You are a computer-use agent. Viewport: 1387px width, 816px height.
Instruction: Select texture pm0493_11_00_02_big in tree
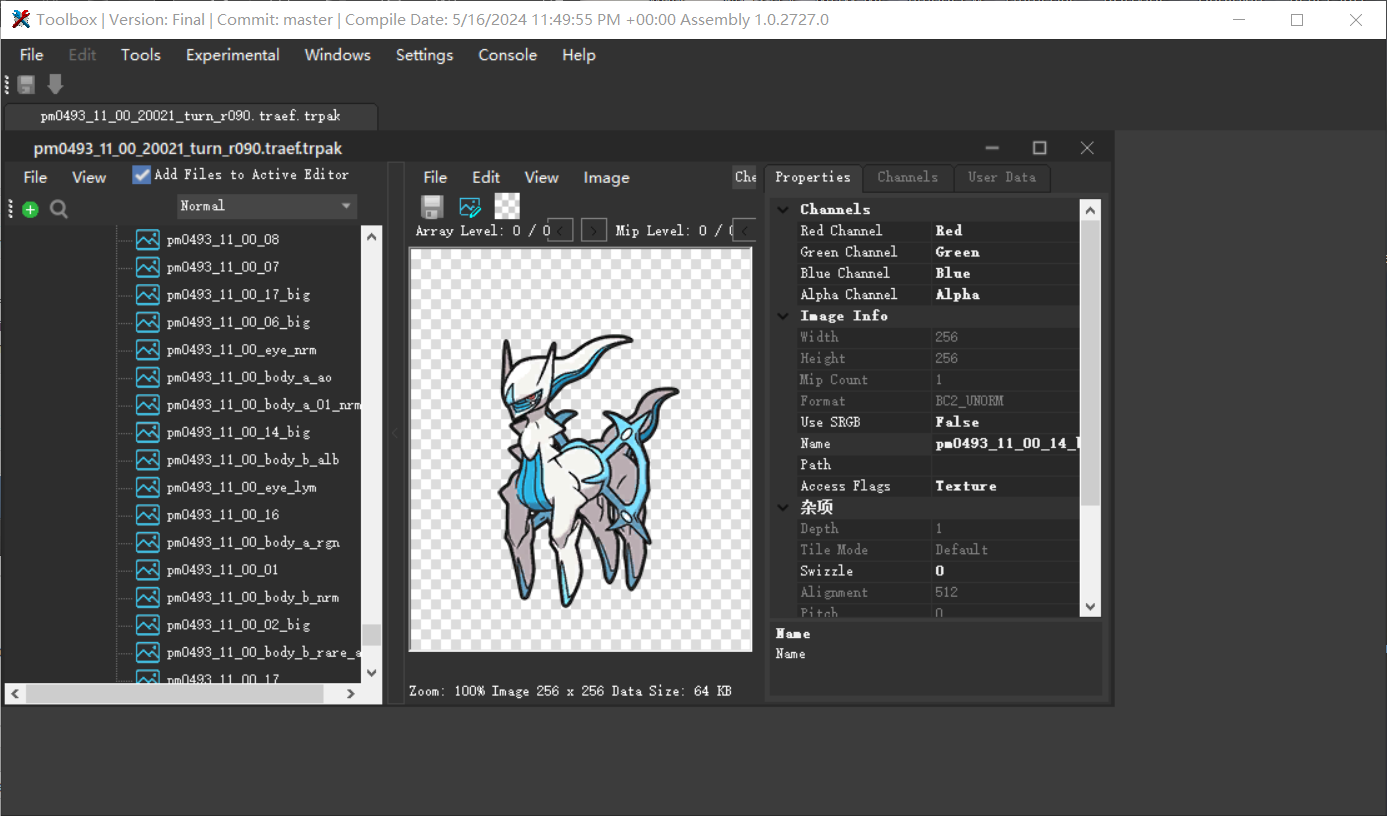[x=239, y=625]
